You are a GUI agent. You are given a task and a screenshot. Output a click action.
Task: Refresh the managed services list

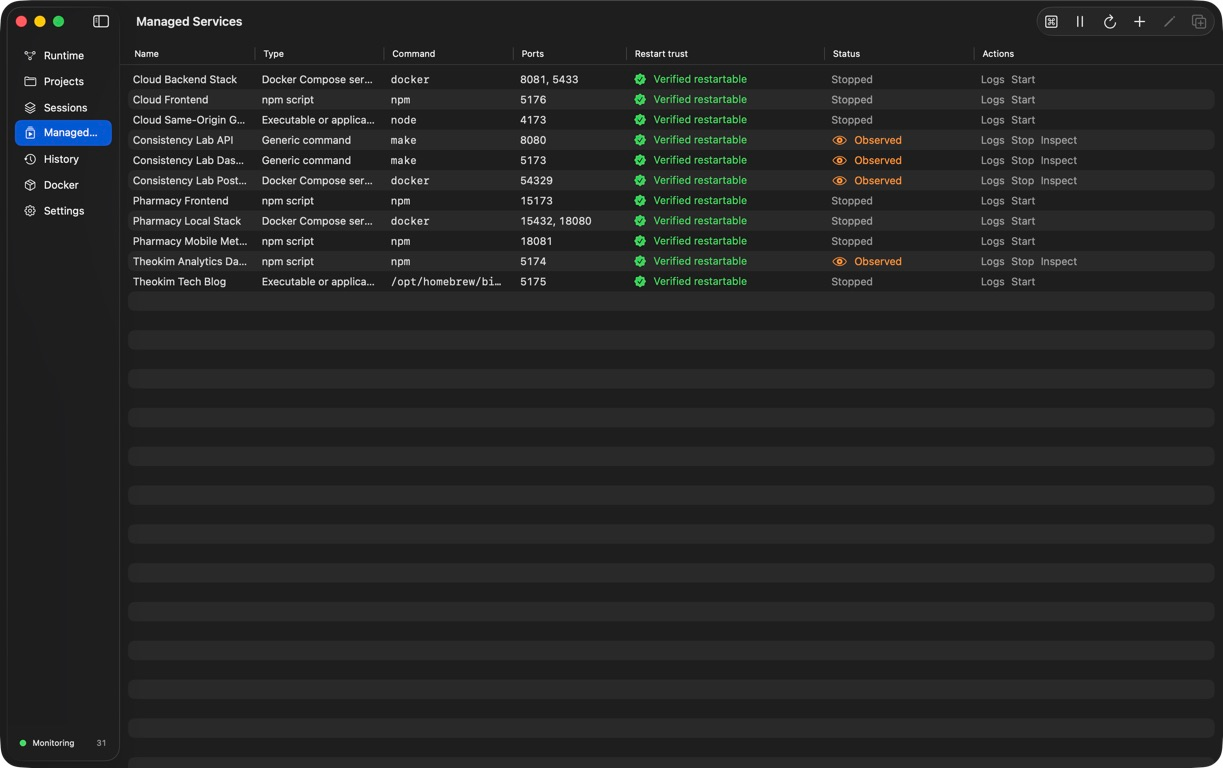(x=1110, y=21)
